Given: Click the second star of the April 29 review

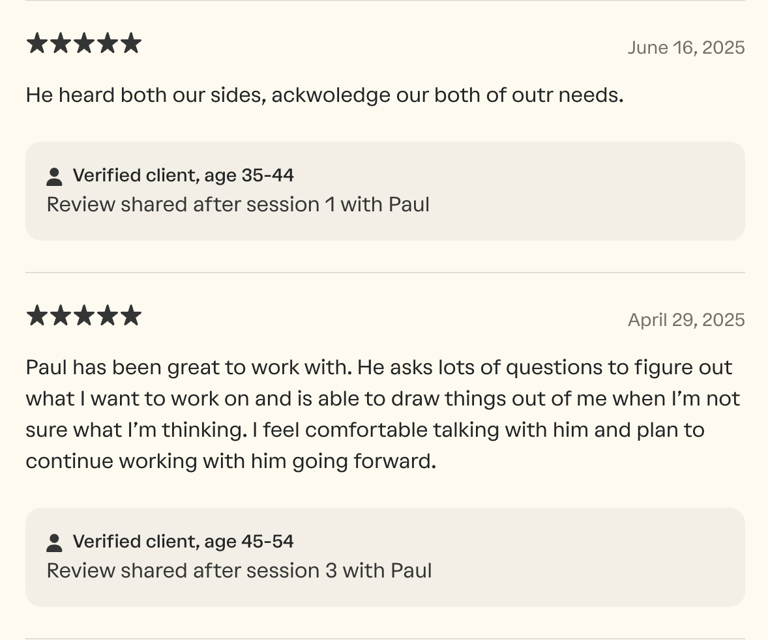Looking at the screenshot, I should 61,316.
